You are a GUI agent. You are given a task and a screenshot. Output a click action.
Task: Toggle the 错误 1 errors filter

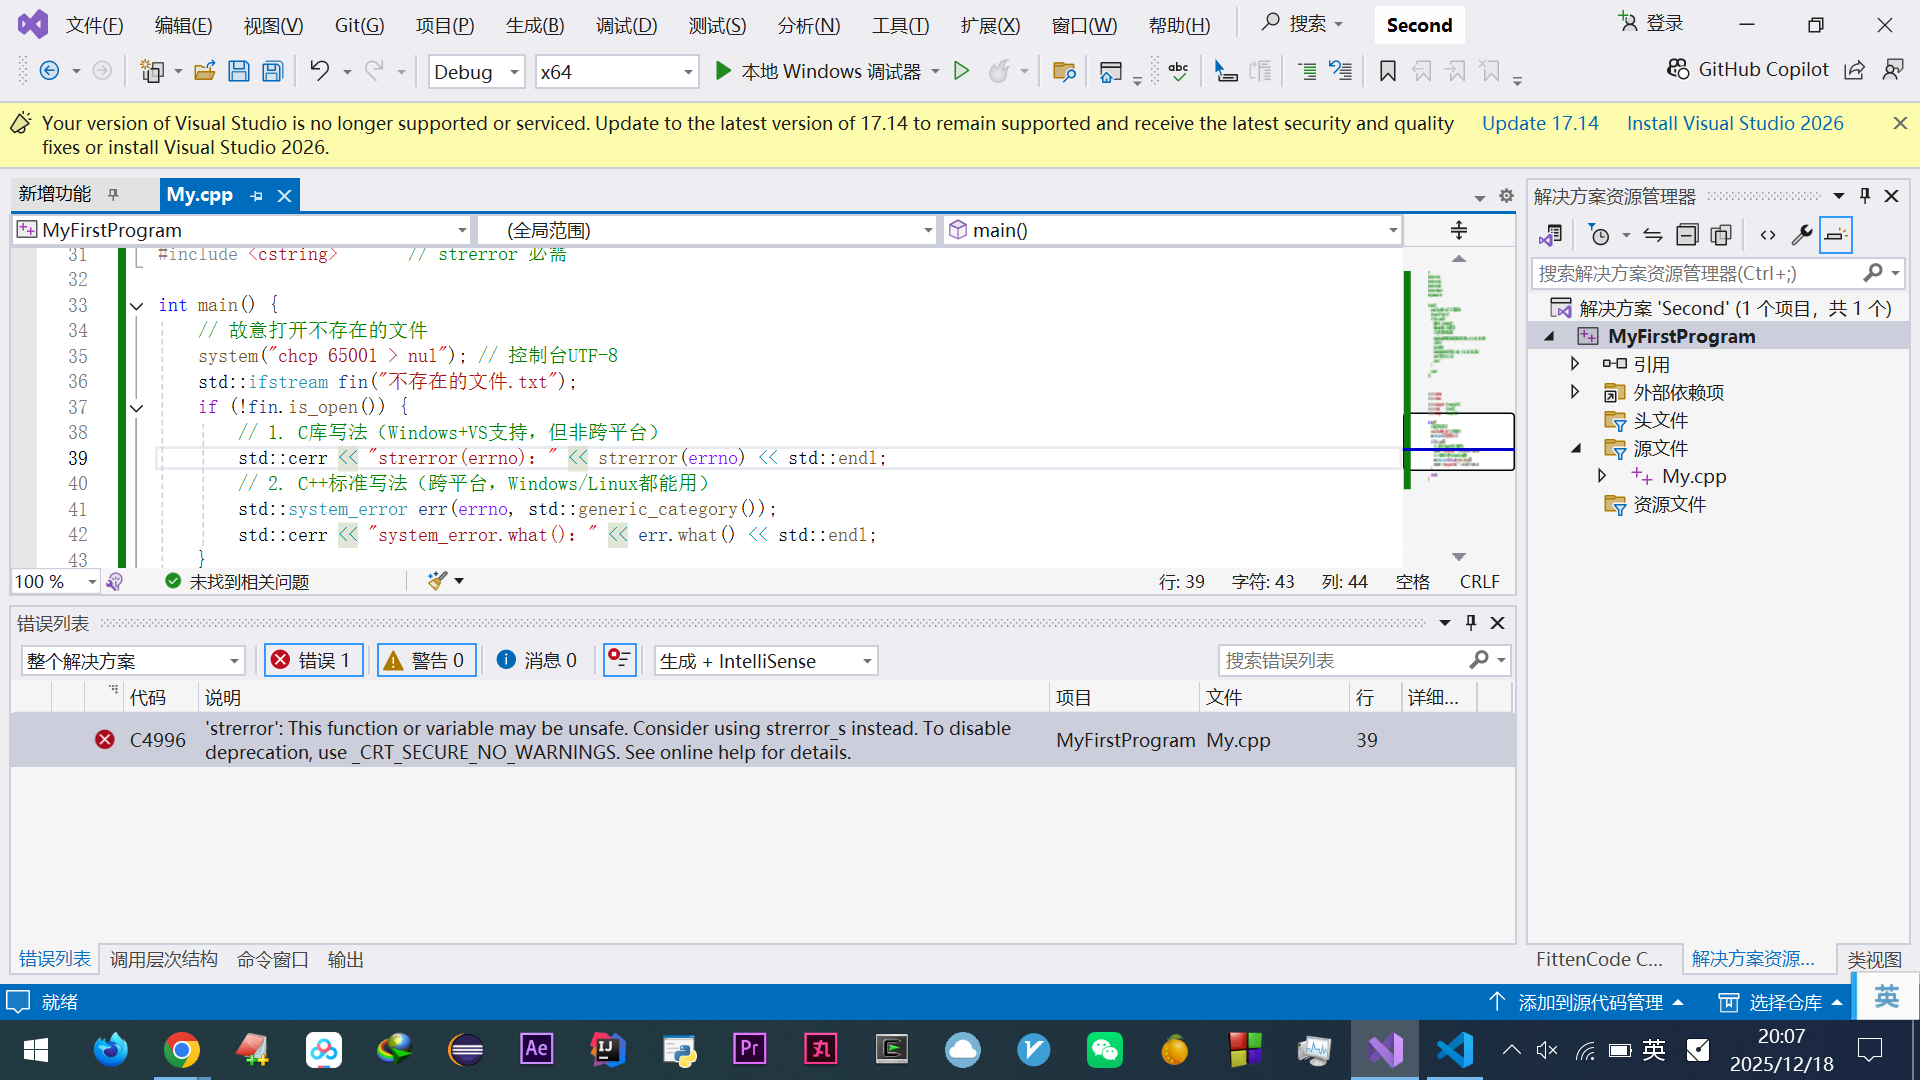pyautogui.click(x=312, y=660)
